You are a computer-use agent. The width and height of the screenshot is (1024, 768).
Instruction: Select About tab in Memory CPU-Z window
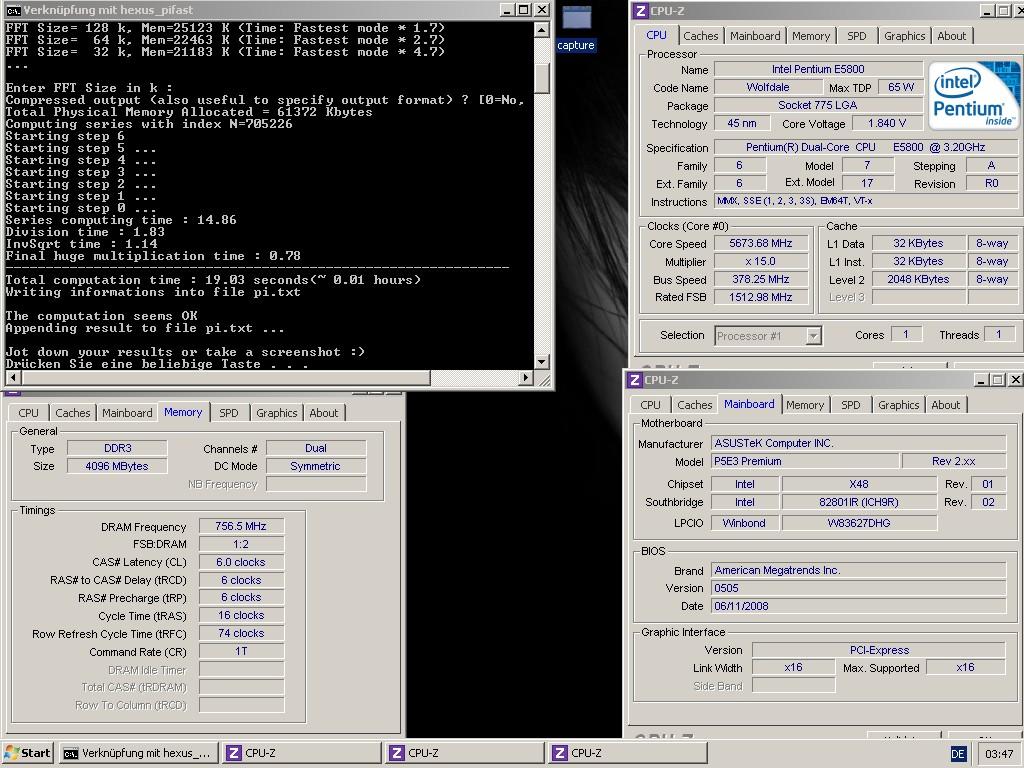click(x=323, y=413)
